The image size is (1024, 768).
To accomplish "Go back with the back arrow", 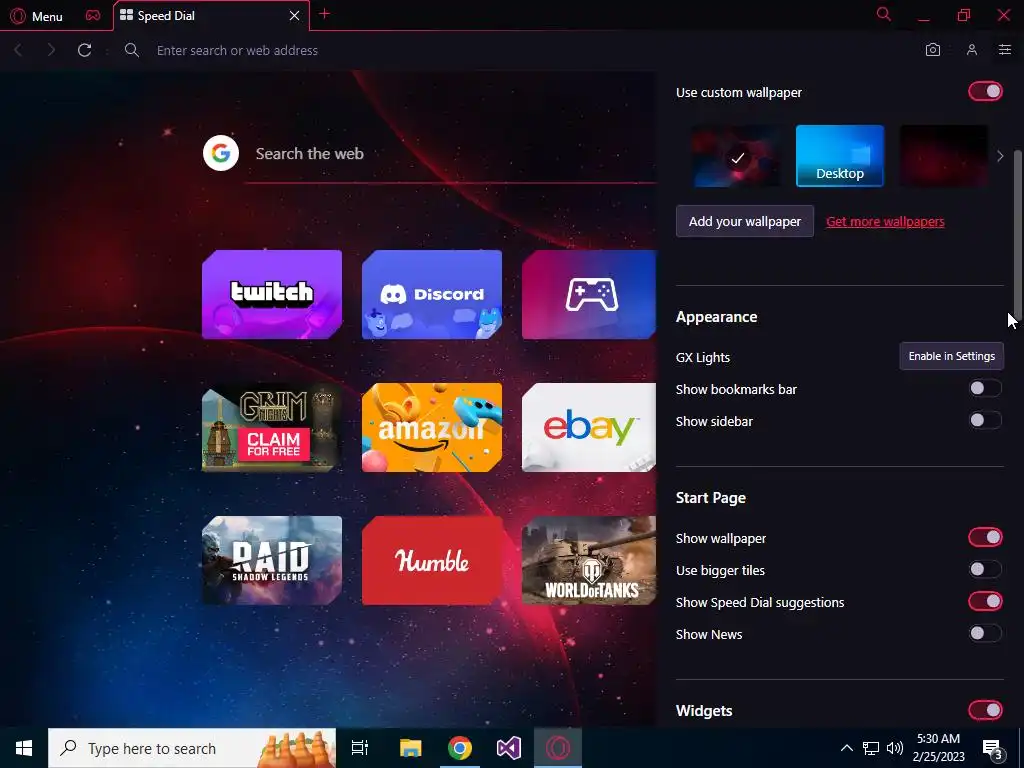I will 18,50.
